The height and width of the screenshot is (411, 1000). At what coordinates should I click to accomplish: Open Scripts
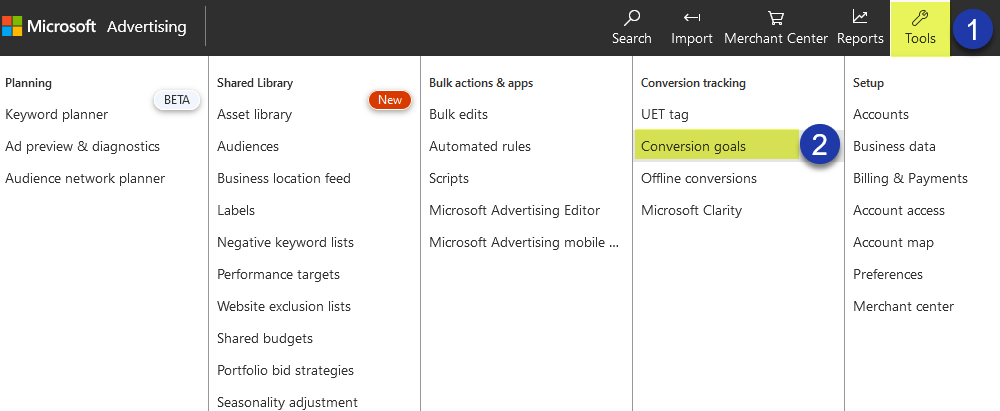(x=449, y=178)
